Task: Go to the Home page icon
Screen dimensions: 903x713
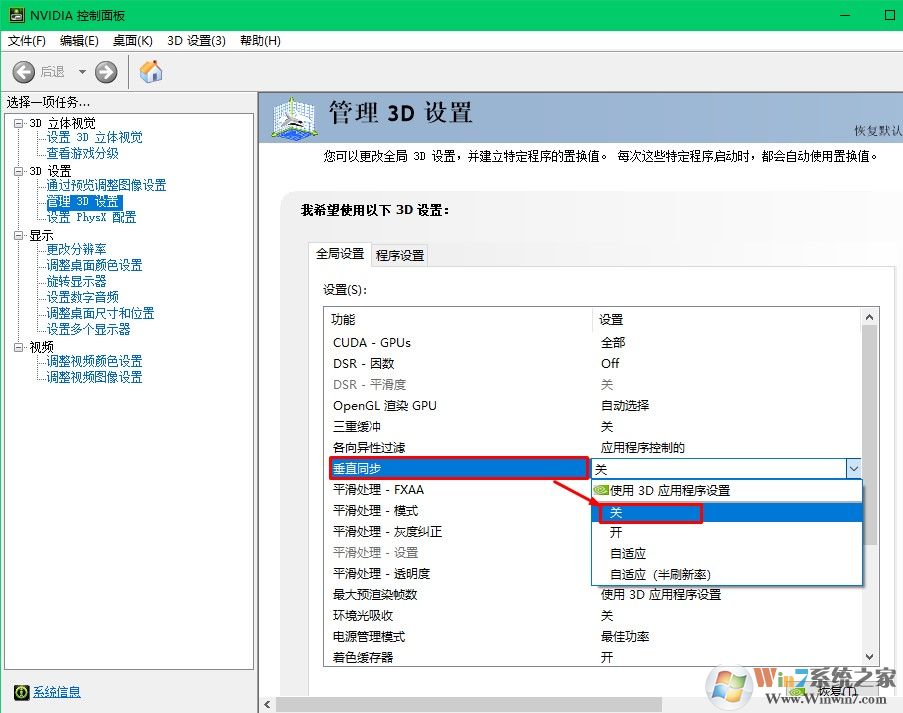Action: tap(151, 72)
